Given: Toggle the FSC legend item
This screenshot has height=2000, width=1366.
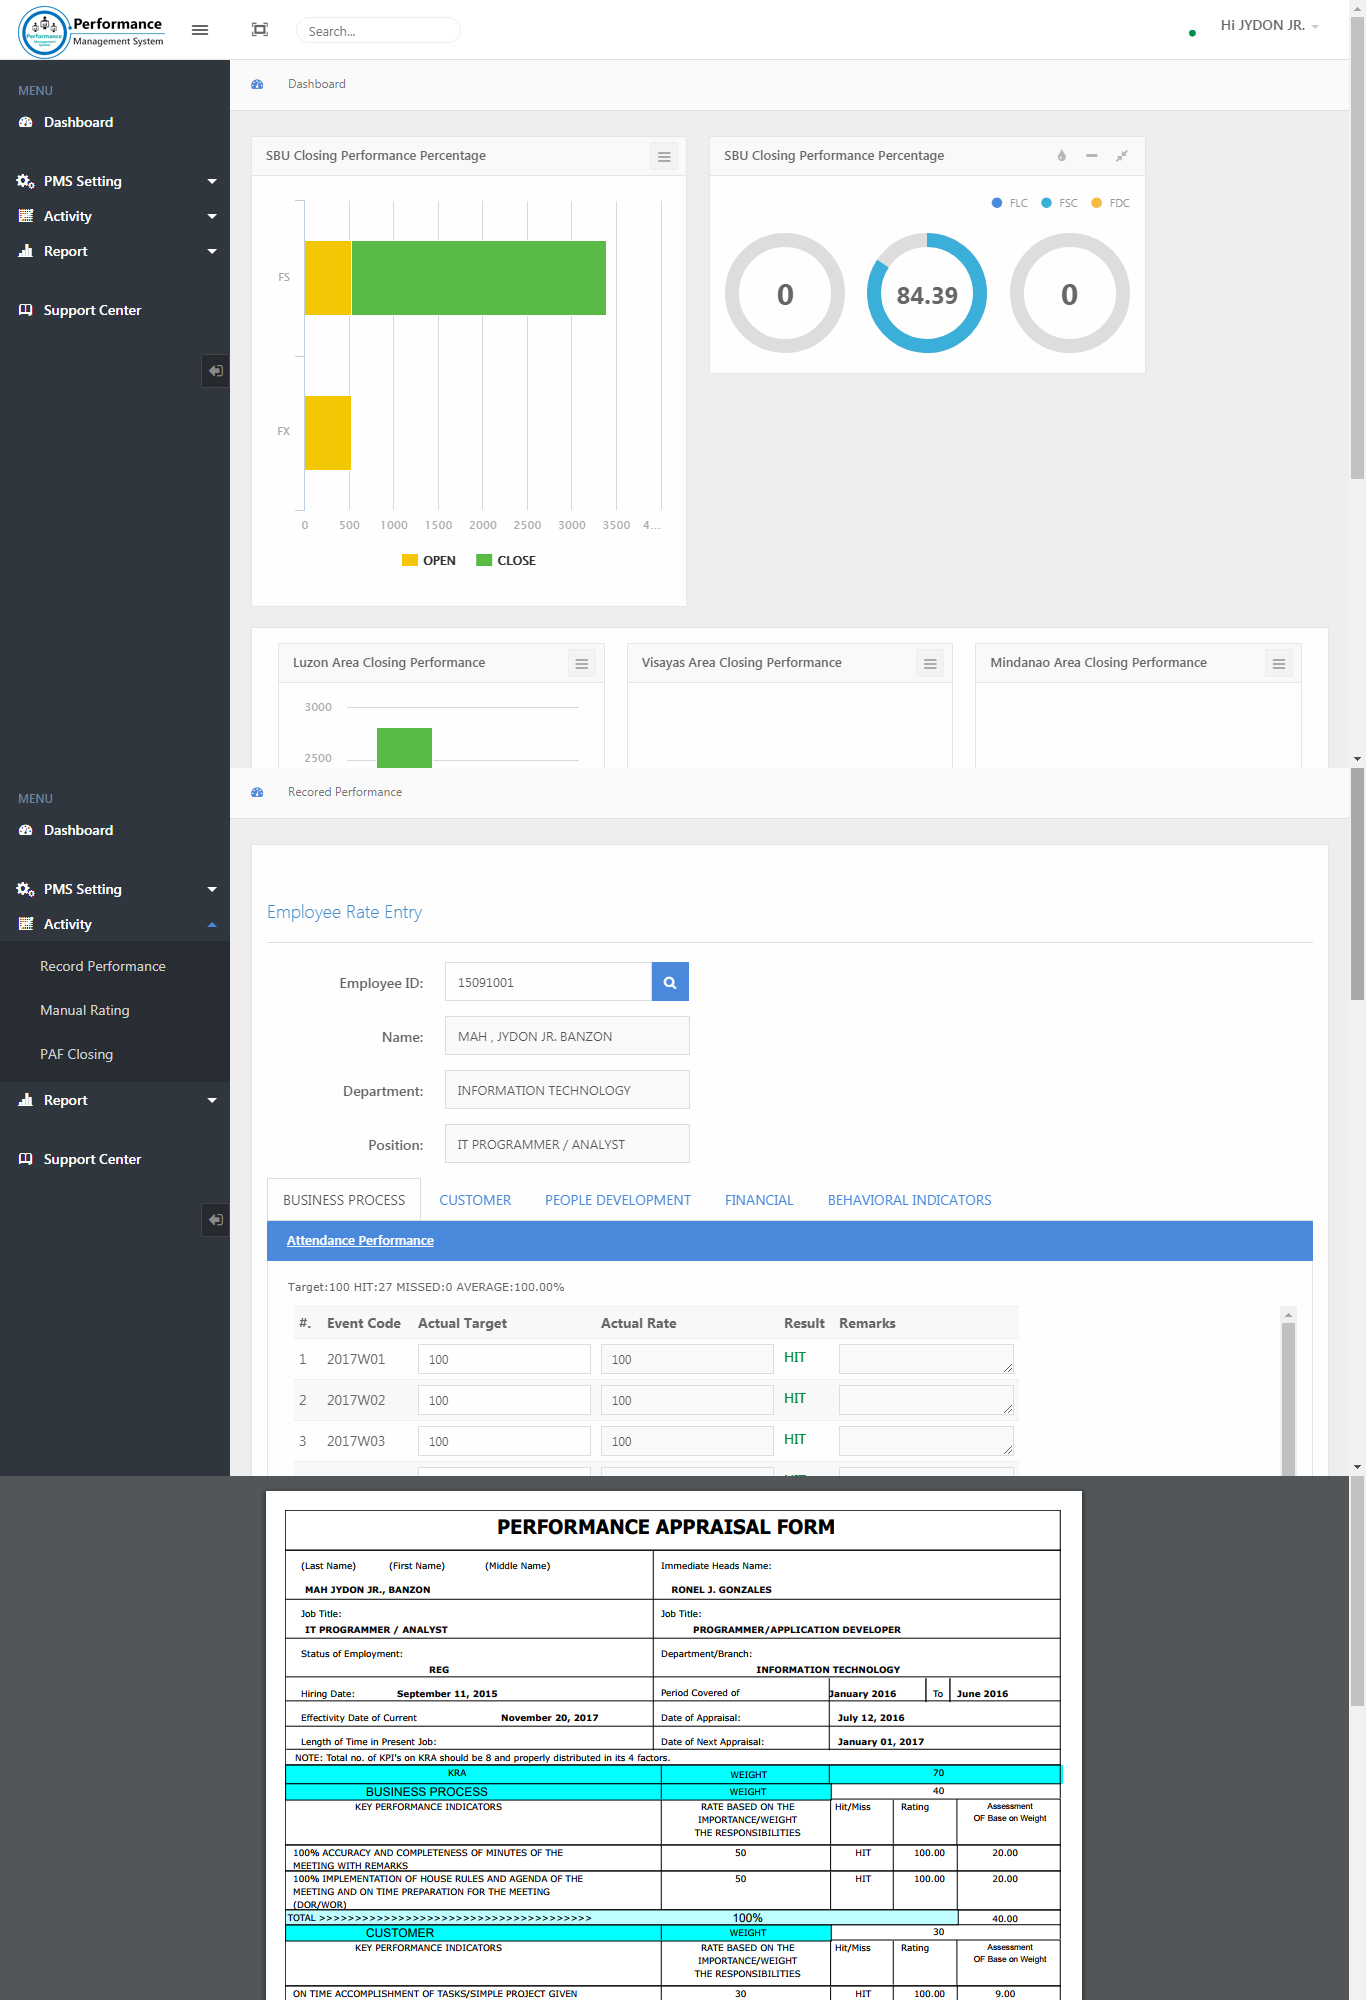Looking at the screenshot, I should (1060, 203).
